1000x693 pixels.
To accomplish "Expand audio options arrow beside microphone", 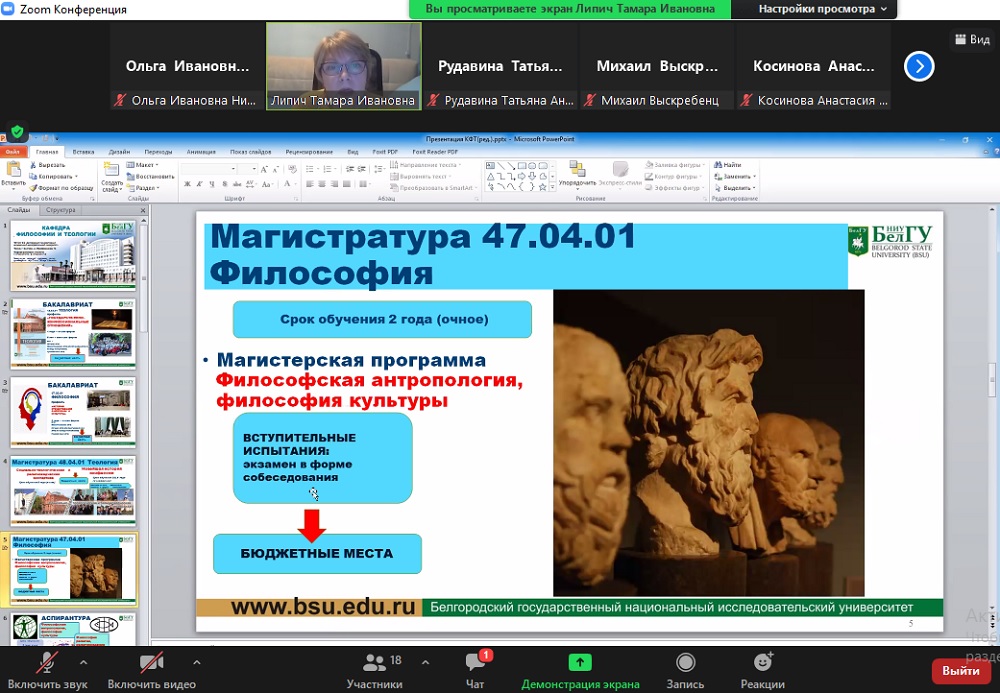I will point(83,662).
